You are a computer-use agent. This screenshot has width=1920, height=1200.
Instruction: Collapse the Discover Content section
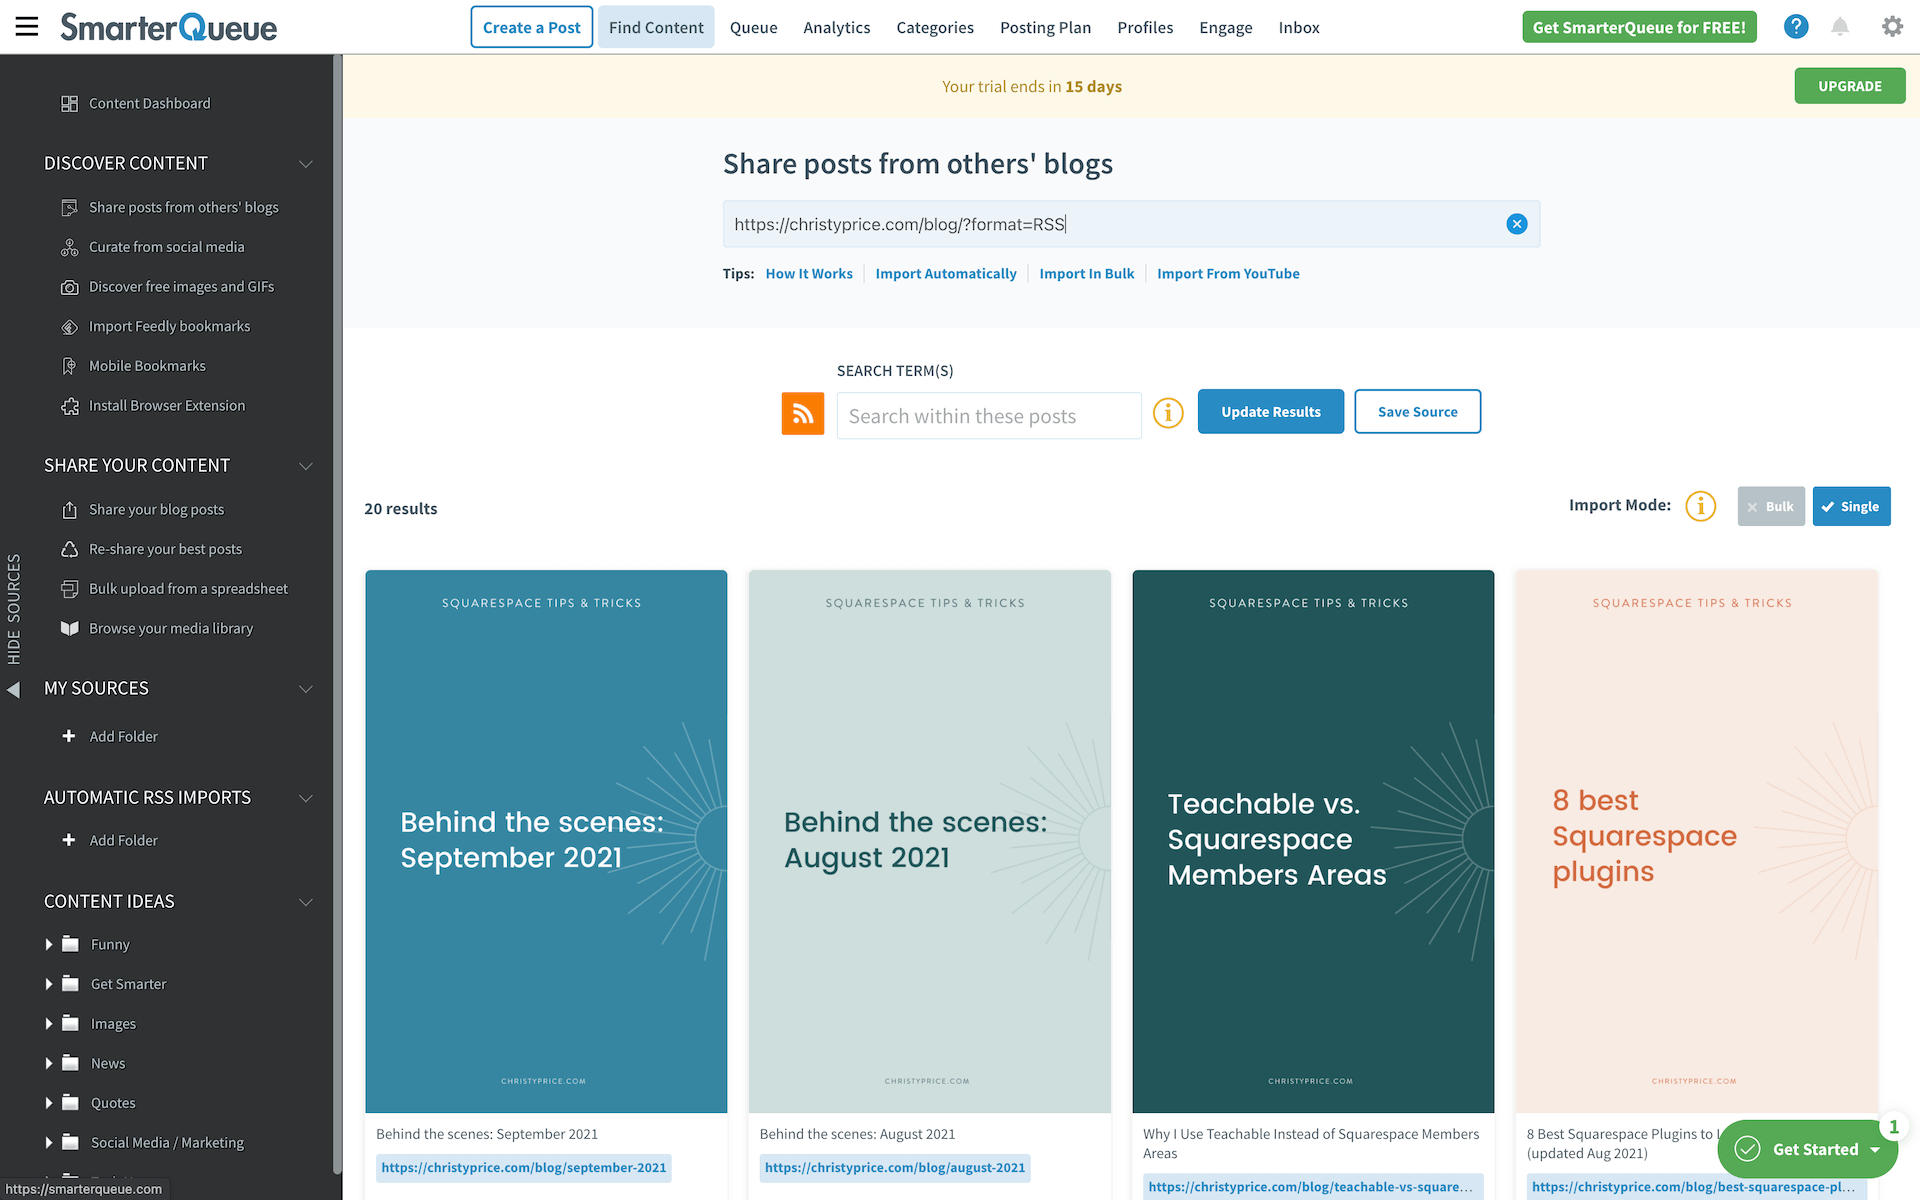click(x=306, y=164)
